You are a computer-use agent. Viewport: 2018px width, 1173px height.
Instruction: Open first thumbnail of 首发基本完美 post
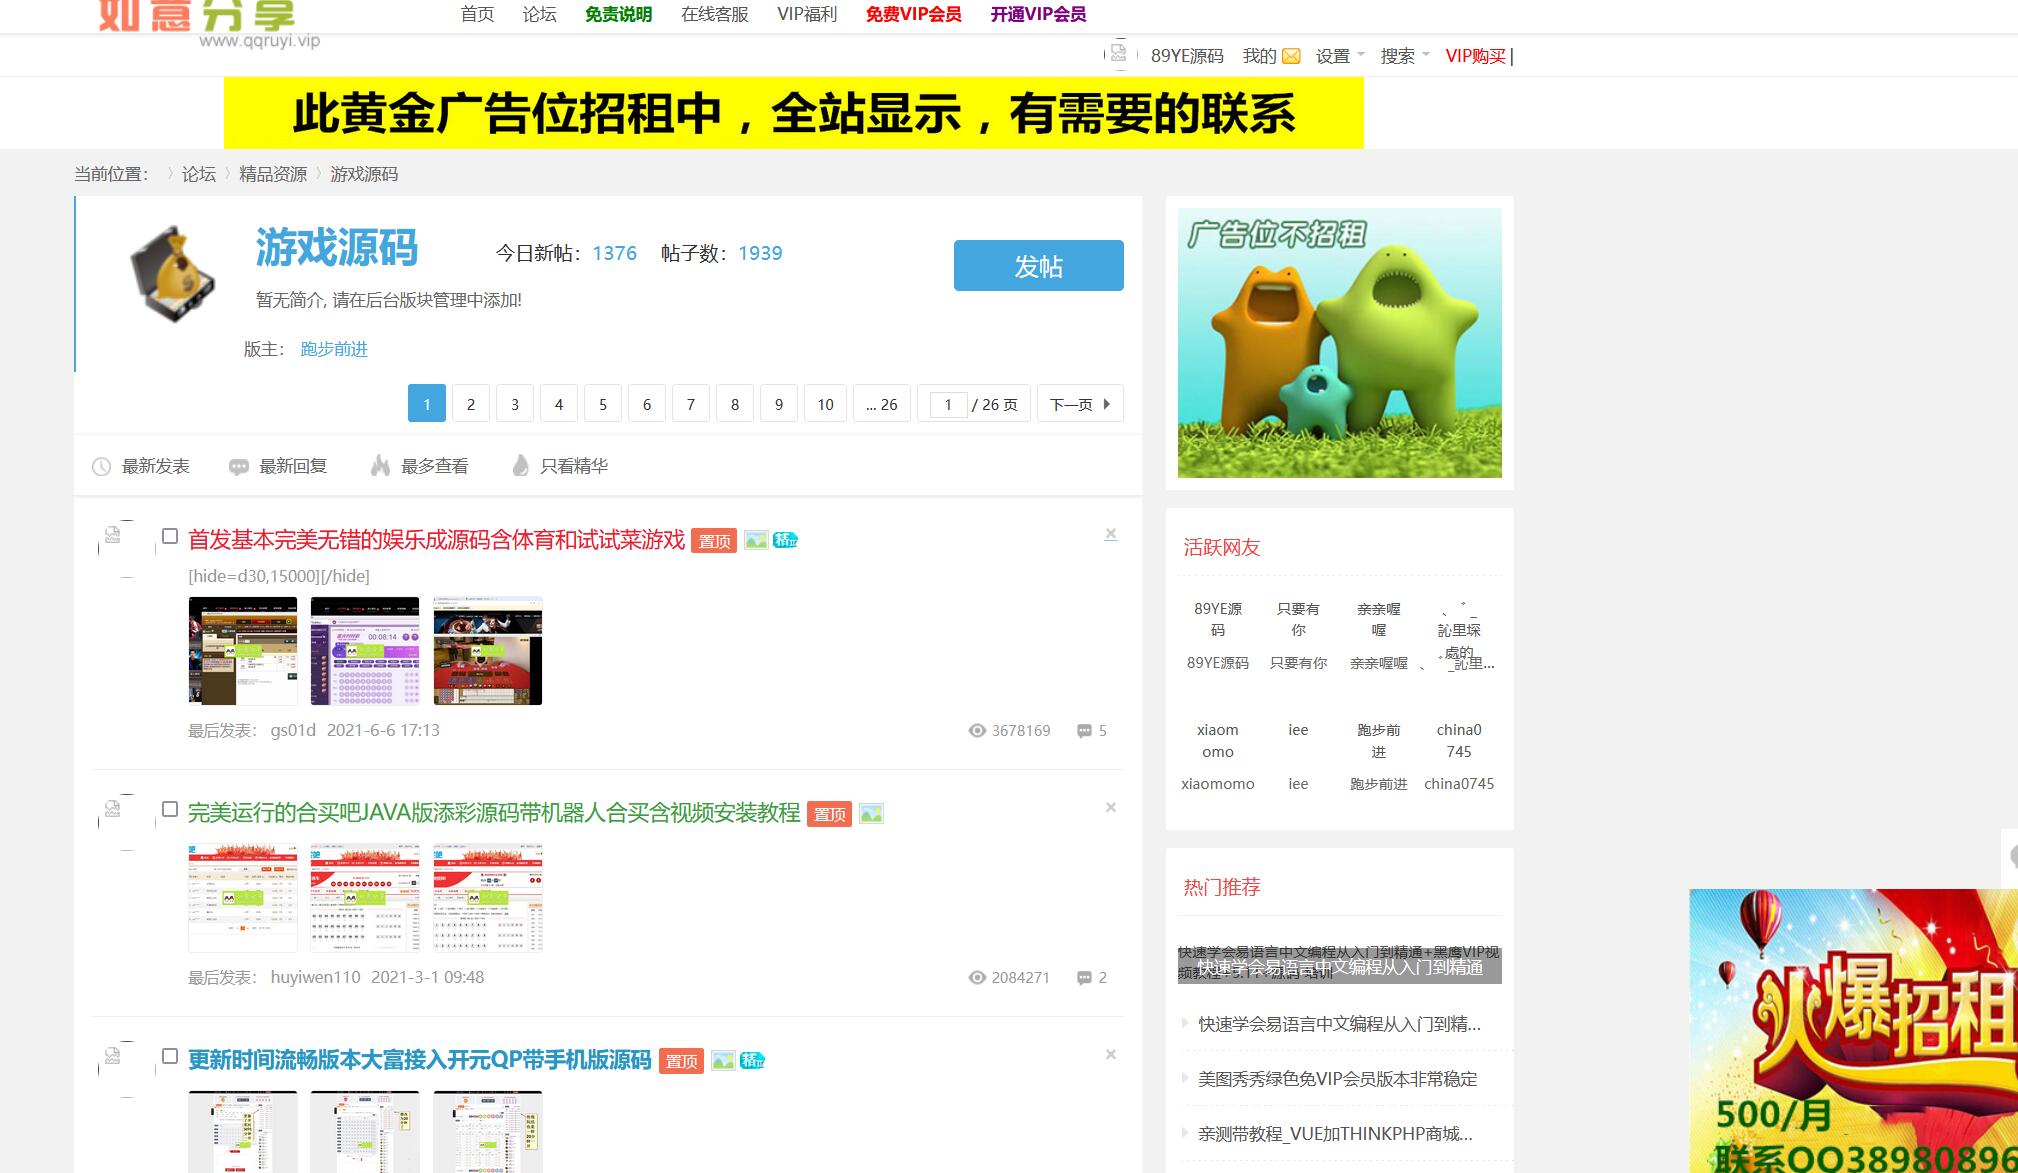pos(243,651)
